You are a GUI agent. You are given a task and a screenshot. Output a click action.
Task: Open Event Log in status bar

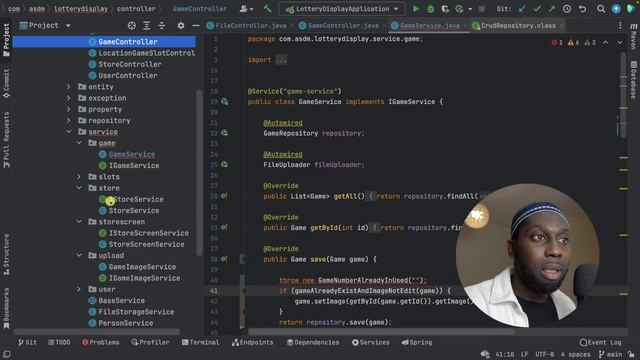click(600, 342)
